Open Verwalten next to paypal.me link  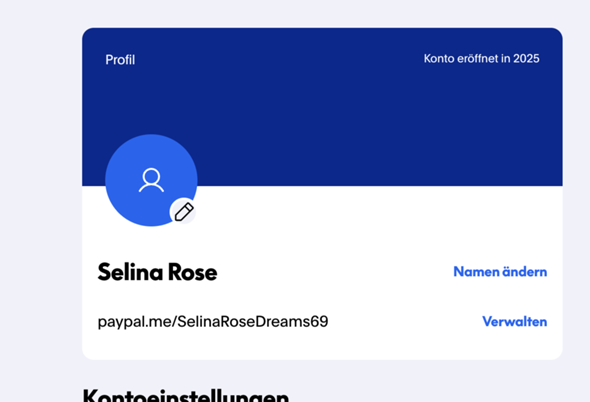tap(514, 321)
